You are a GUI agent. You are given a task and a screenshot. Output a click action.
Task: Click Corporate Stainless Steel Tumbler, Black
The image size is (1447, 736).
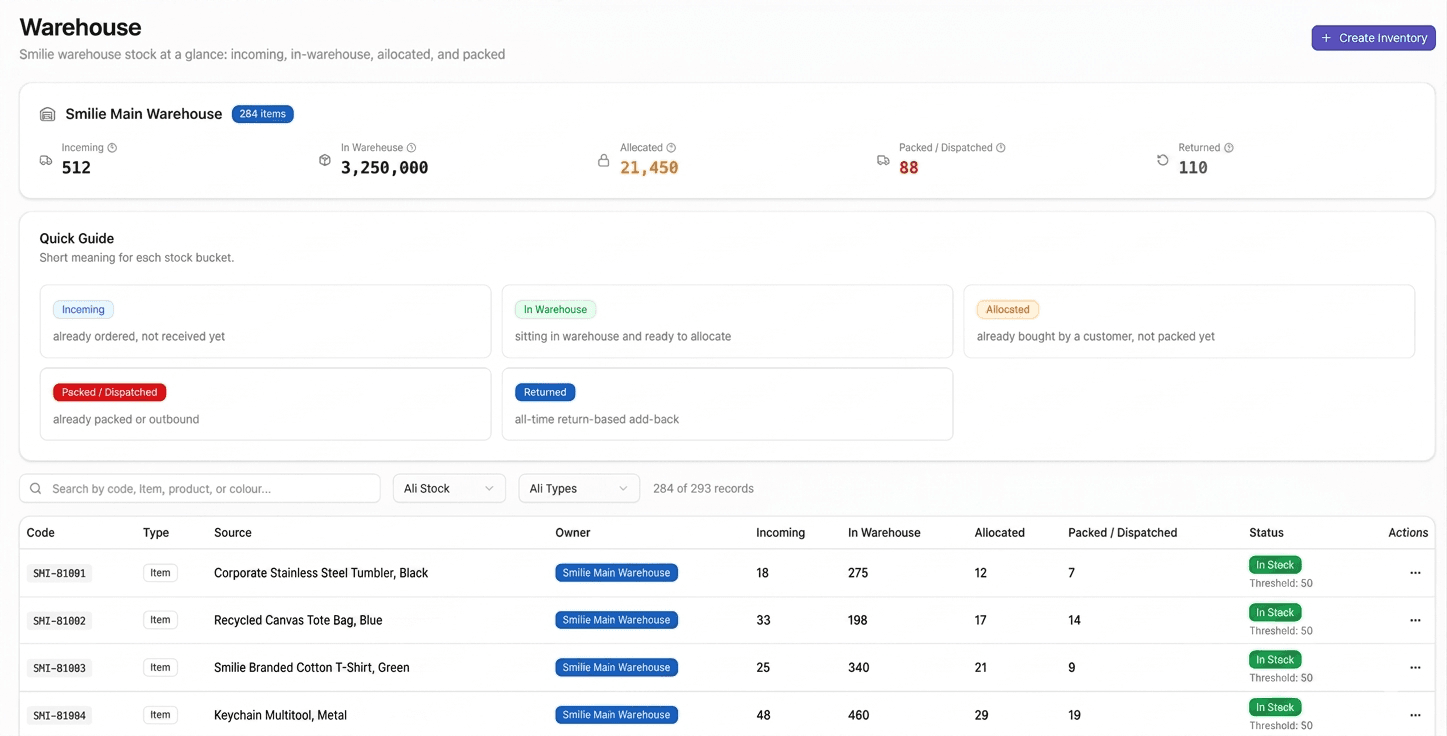coord(321,573)
